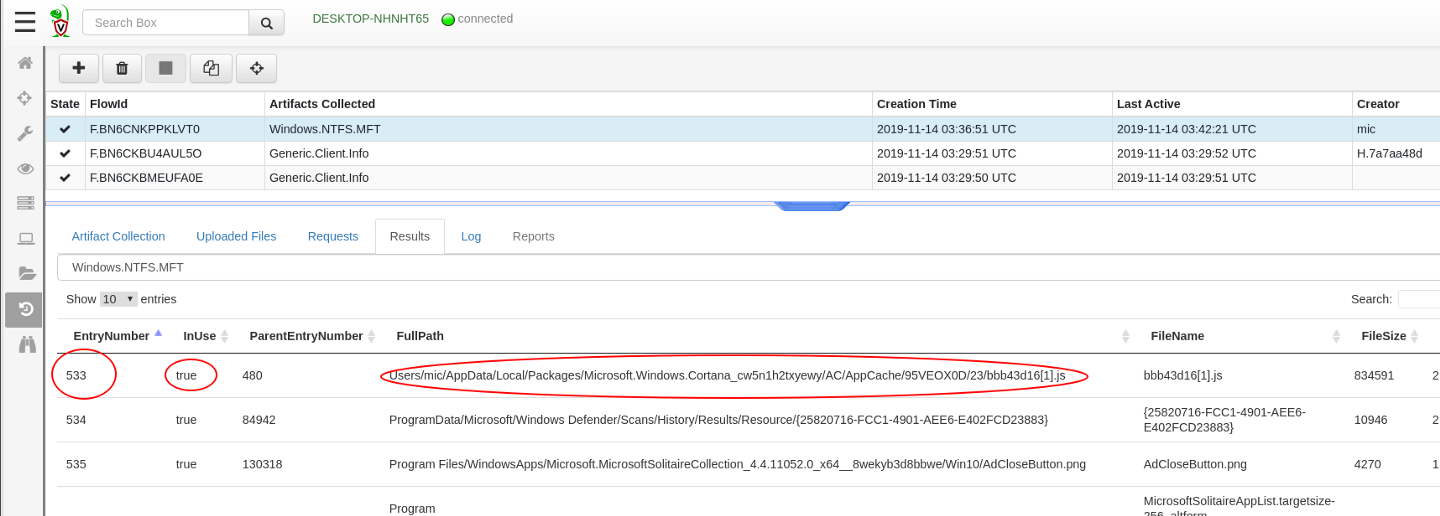Select flow row F.BN6CKBU4AUL5O

[146, 154]
